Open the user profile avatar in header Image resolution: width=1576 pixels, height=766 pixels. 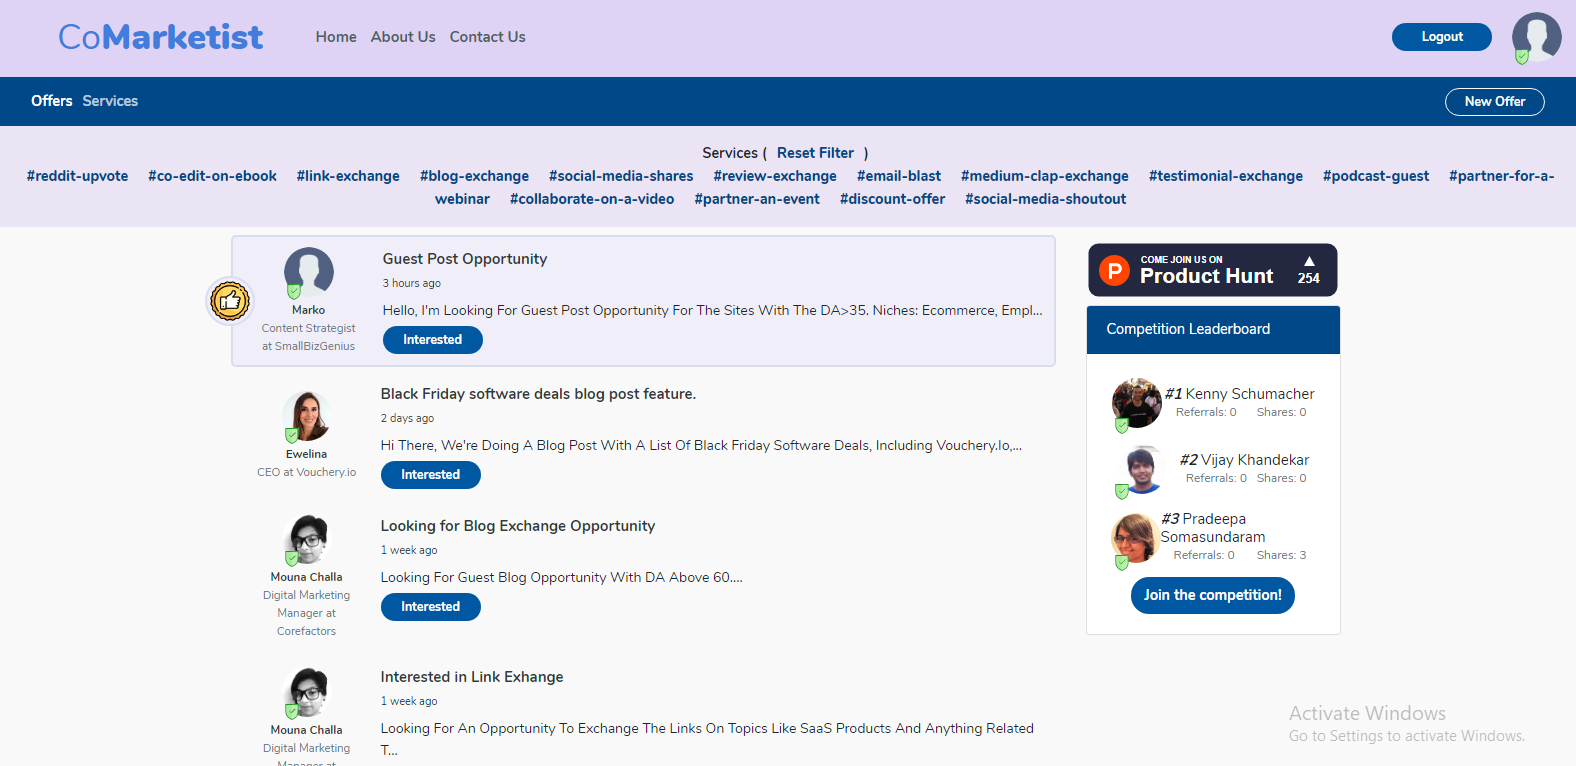coord(1536,37)
